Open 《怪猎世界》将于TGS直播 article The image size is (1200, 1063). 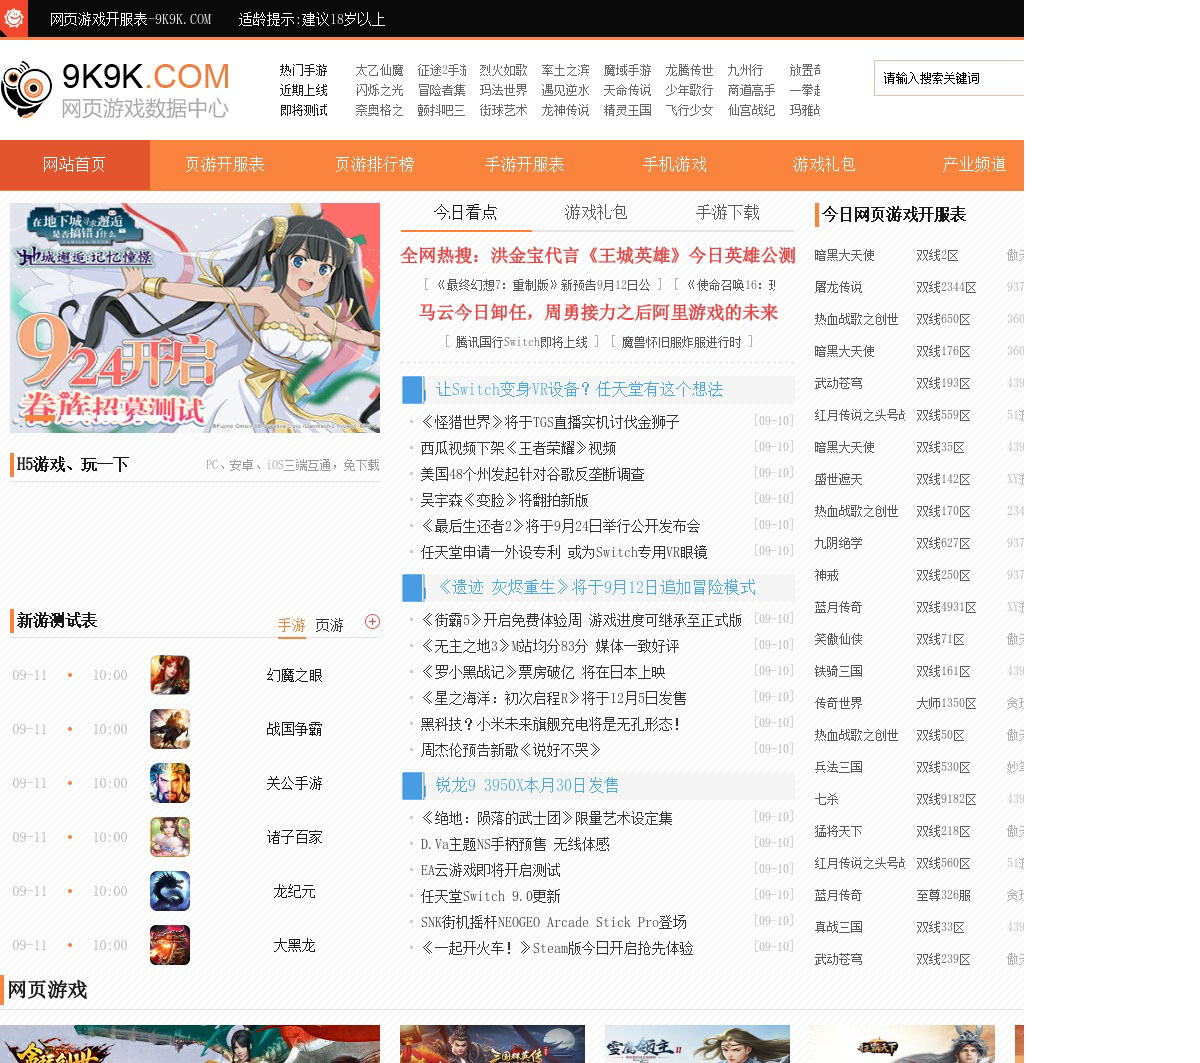550,422
